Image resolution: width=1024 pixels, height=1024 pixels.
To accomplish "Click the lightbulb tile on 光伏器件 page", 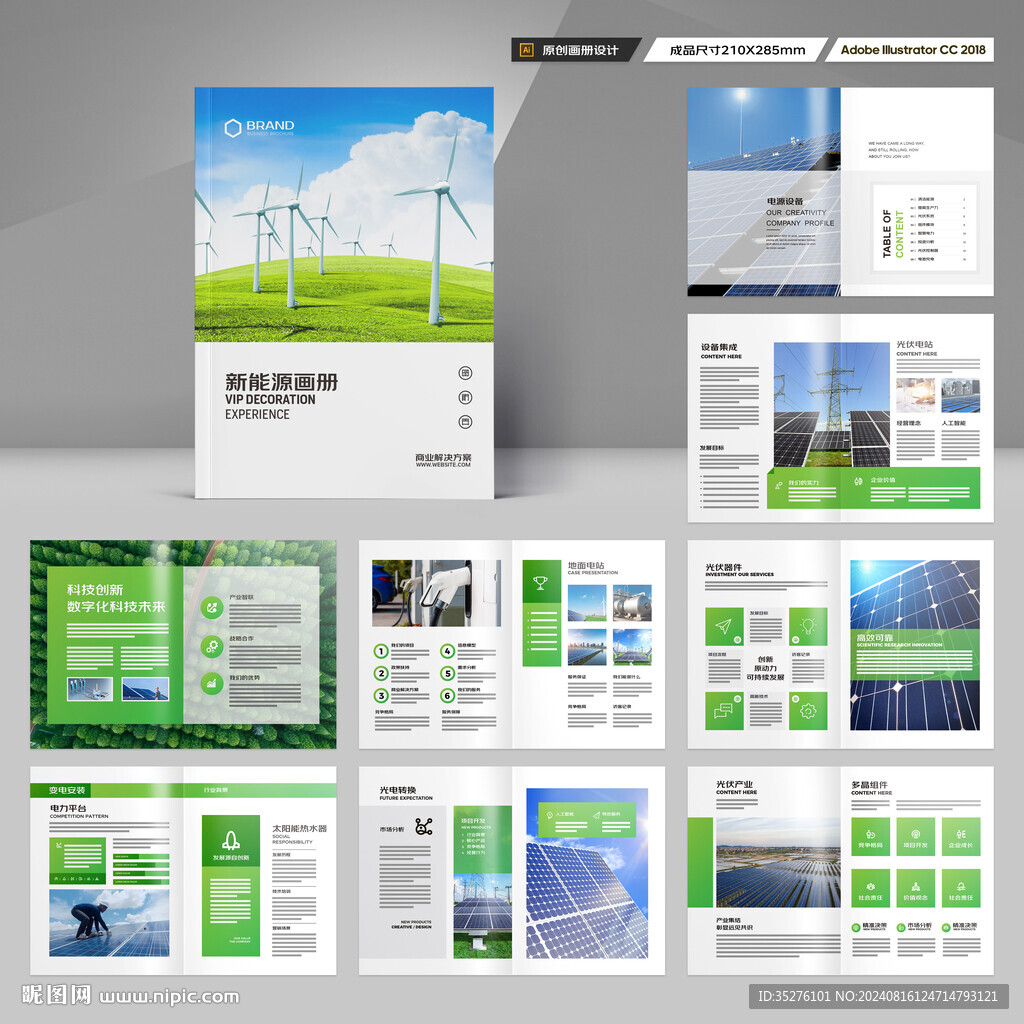I will (x=808, y=626).
